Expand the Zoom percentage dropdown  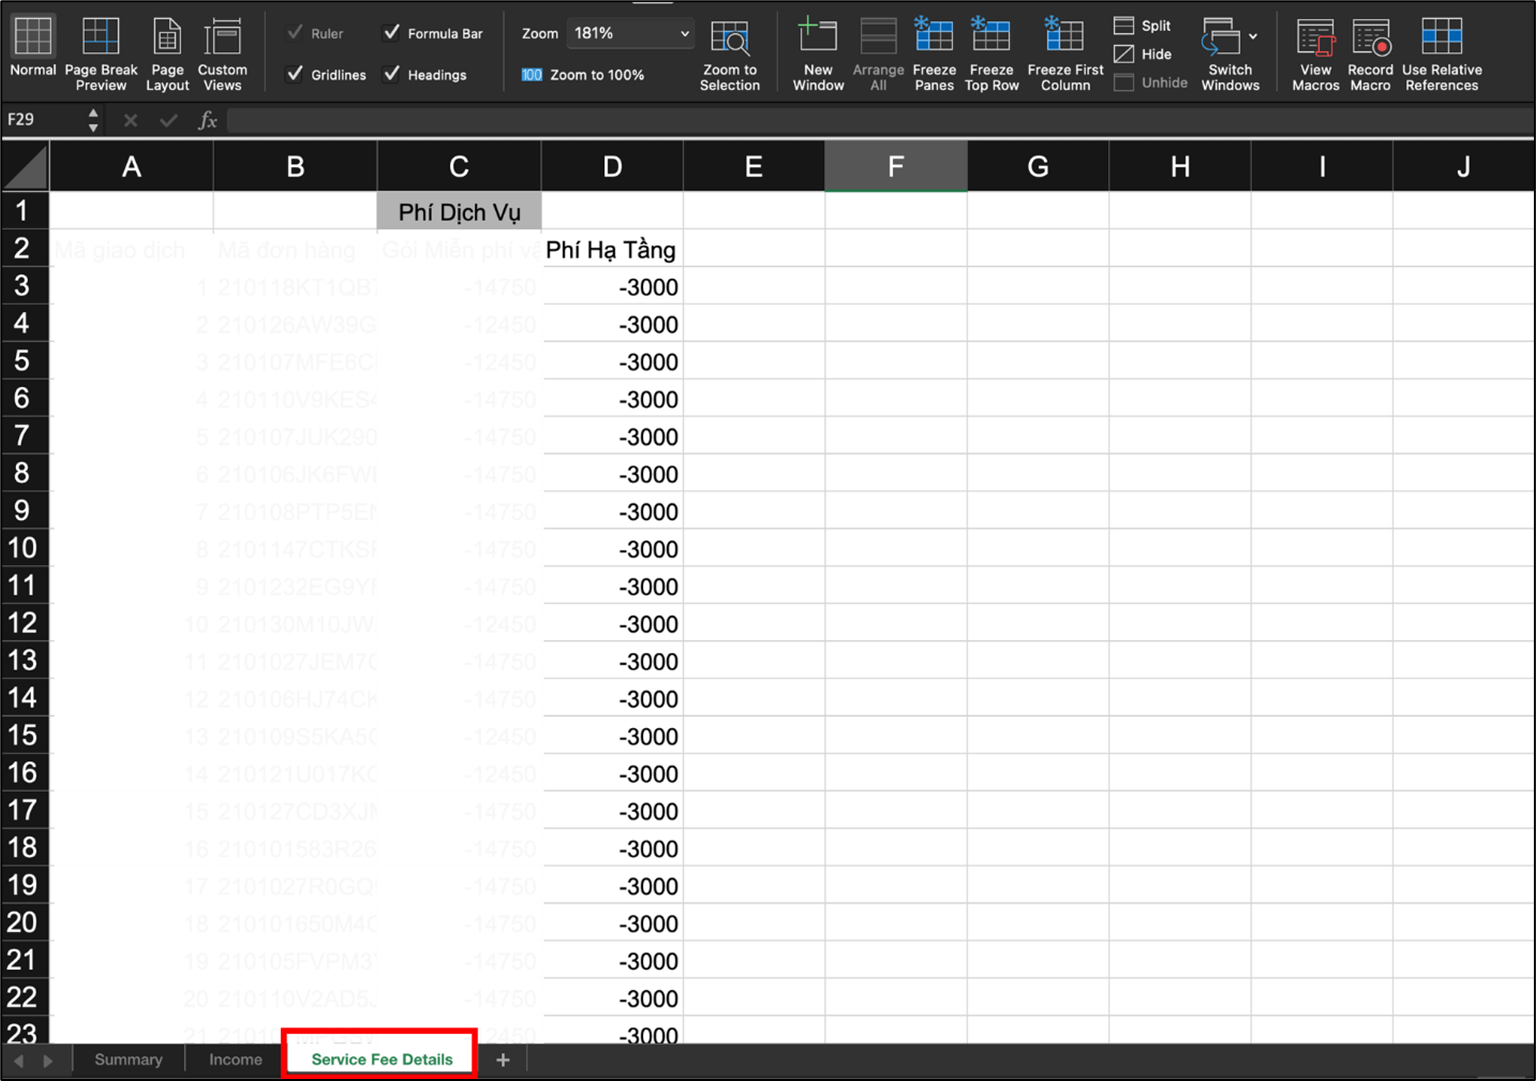pos(684,34)
